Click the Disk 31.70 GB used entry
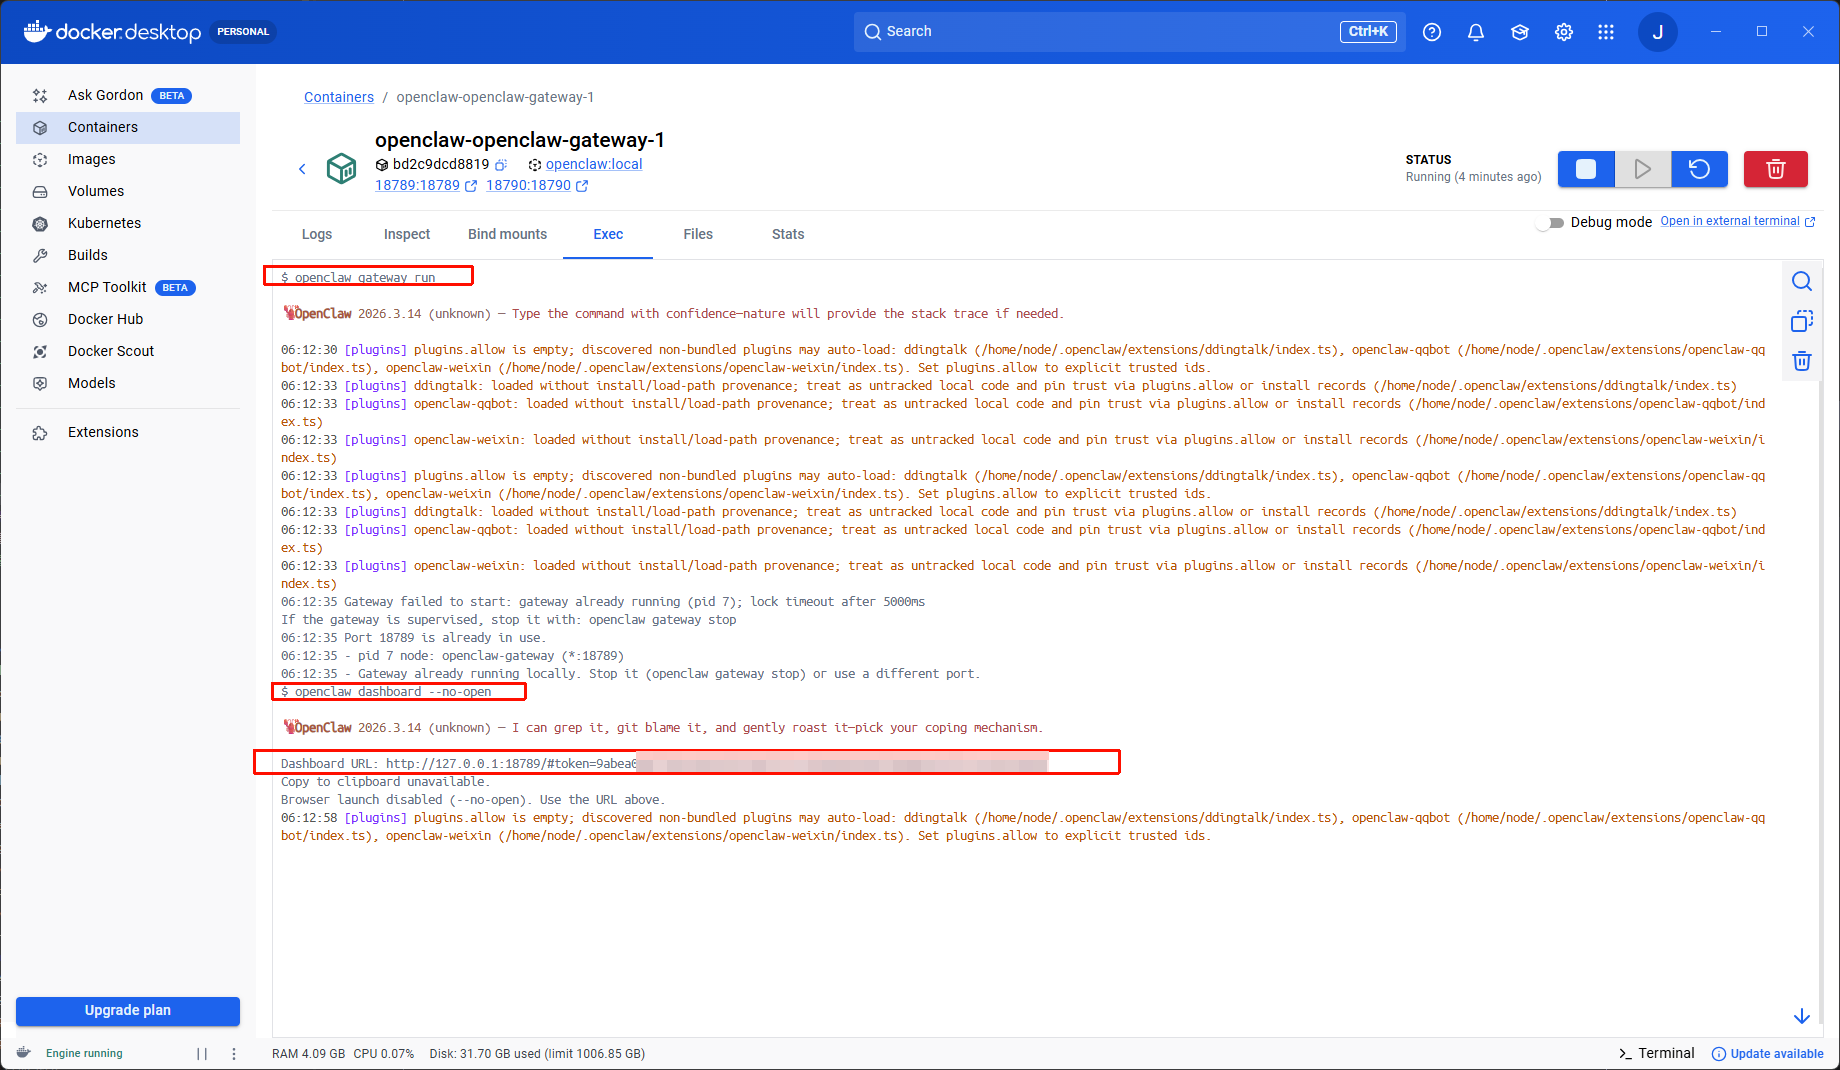 coord(537,1053)
